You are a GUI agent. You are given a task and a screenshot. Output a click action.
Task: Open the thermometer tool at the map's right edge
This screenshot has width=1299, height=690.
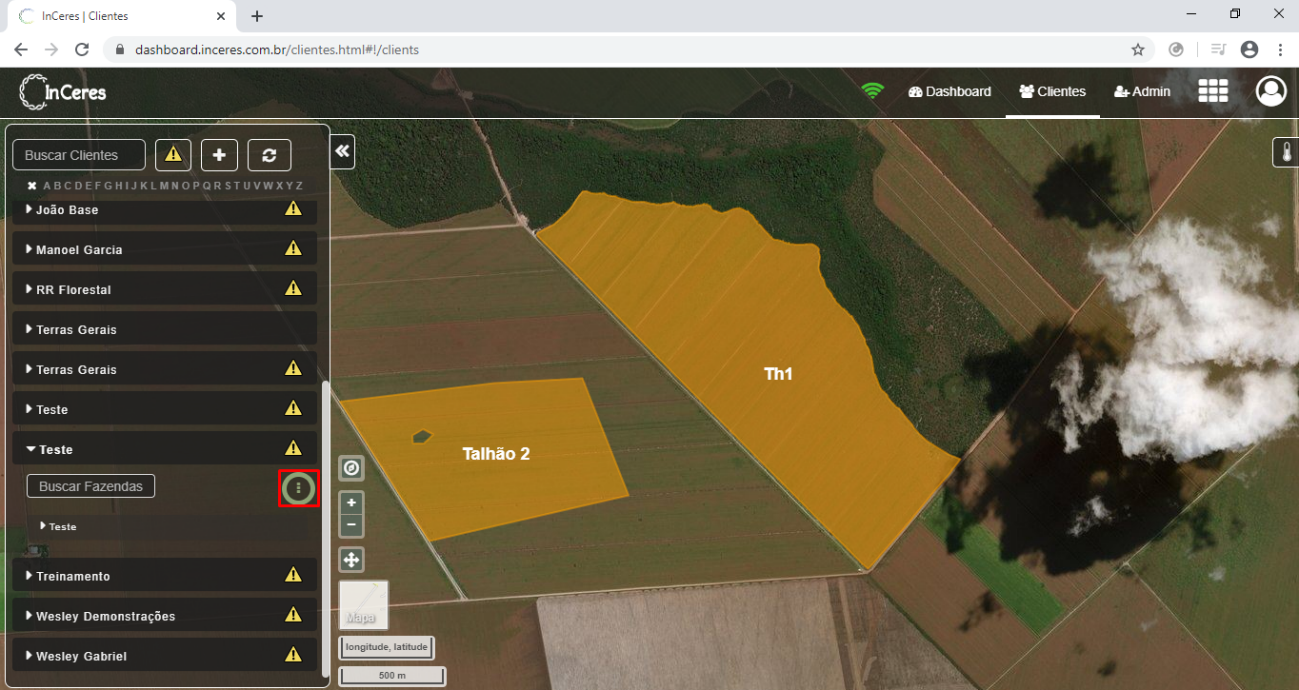[x=1285, y=152]
